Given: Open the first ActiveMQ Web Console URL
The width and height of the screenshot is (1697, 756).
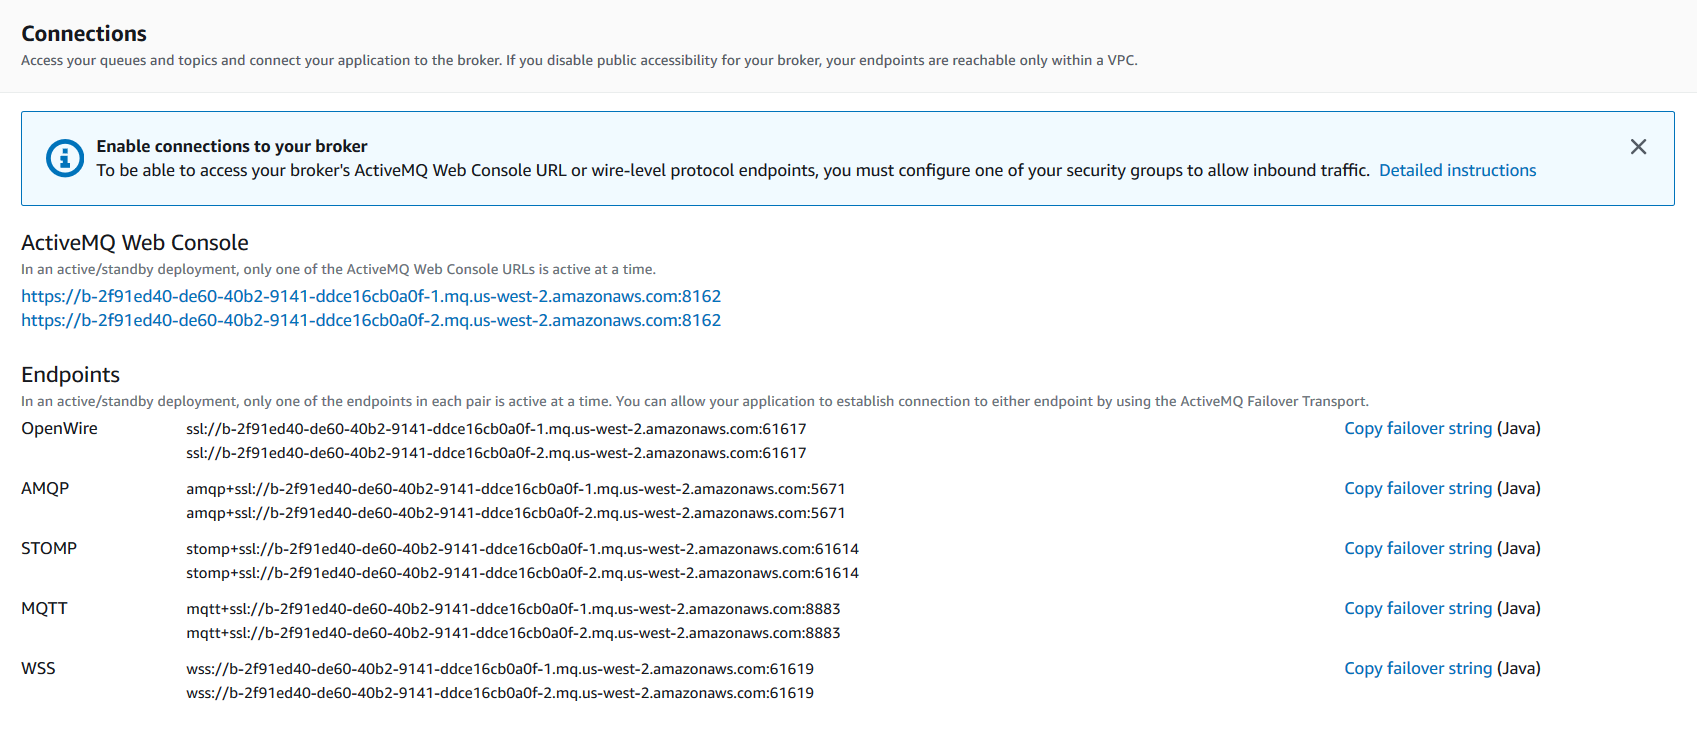Looking at the screenshot, I should click(x=371, y=297).
